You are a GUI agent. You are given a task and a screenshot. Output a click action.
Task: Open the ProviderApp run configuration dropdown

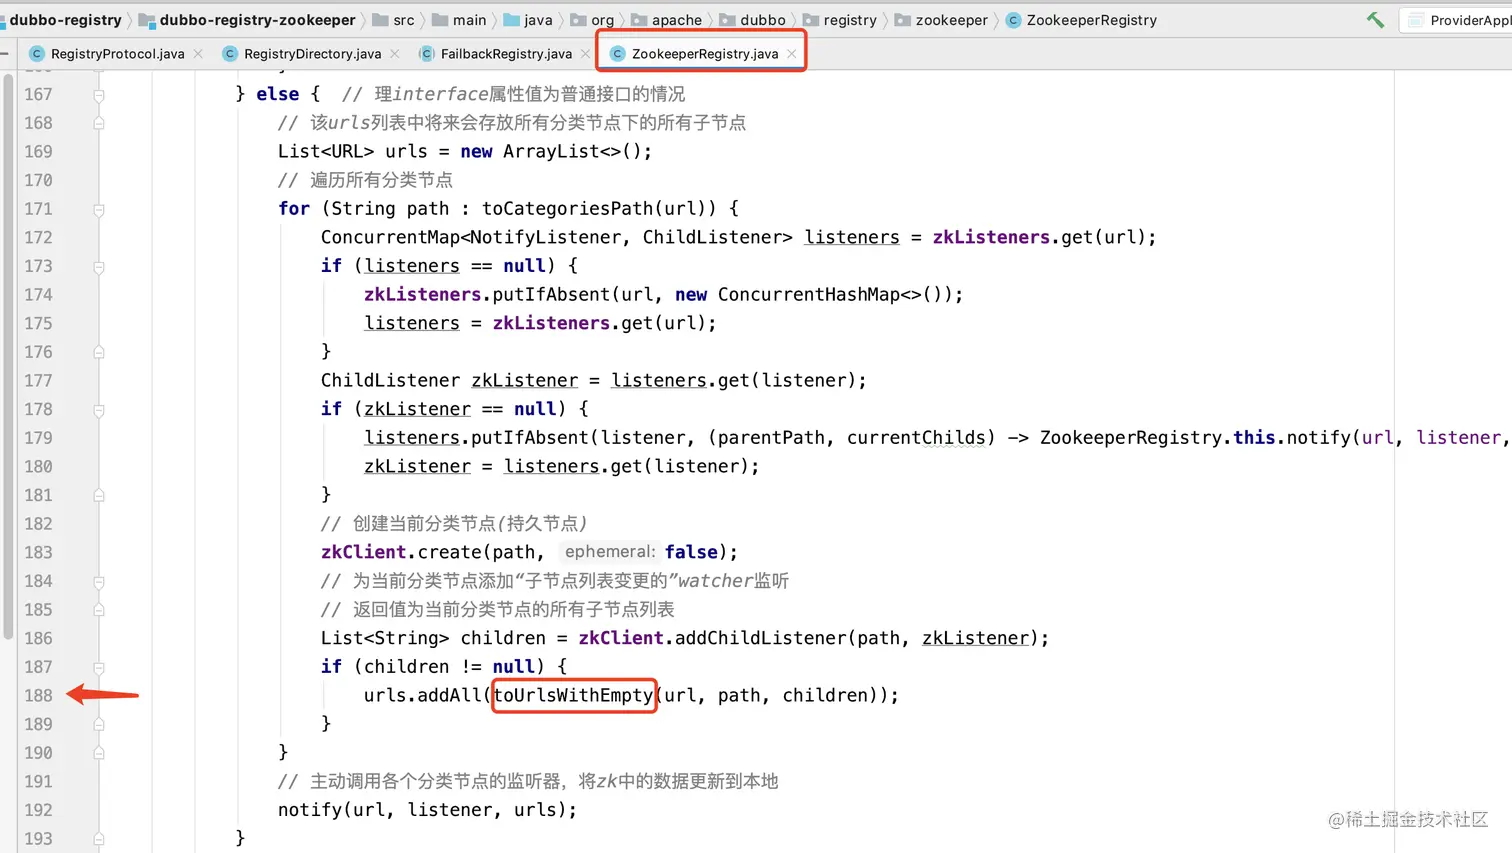coord(1457,20)
